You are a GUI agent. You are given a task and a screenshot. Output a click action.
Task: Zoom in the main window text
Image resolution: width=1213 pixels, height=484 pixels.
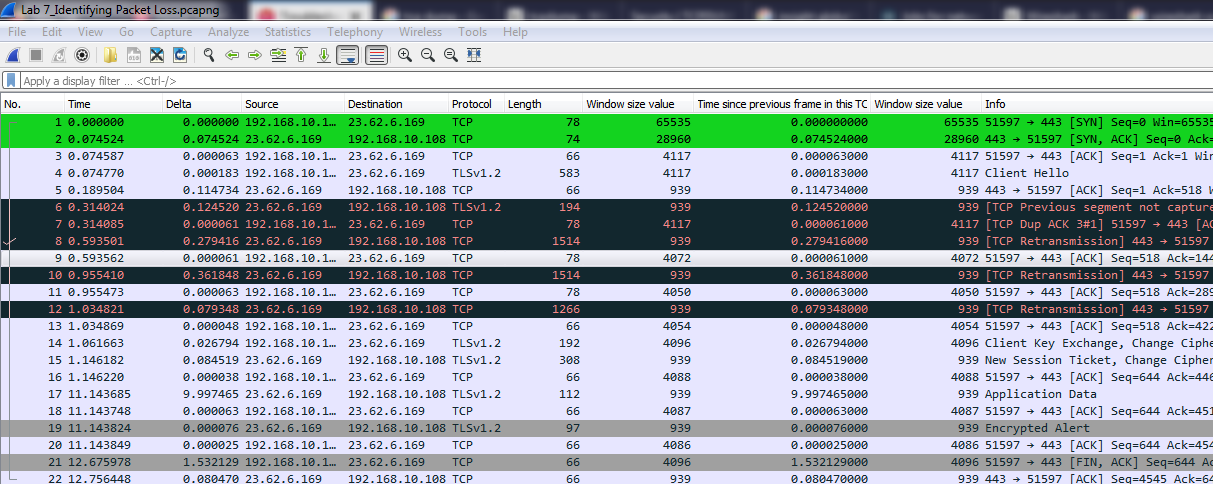(x=405, y=55)
